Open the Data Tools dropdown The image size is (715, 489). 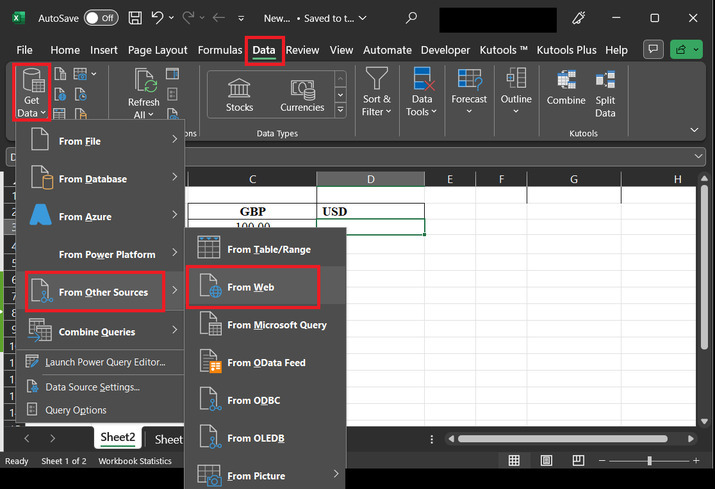[x=421, y=92]
